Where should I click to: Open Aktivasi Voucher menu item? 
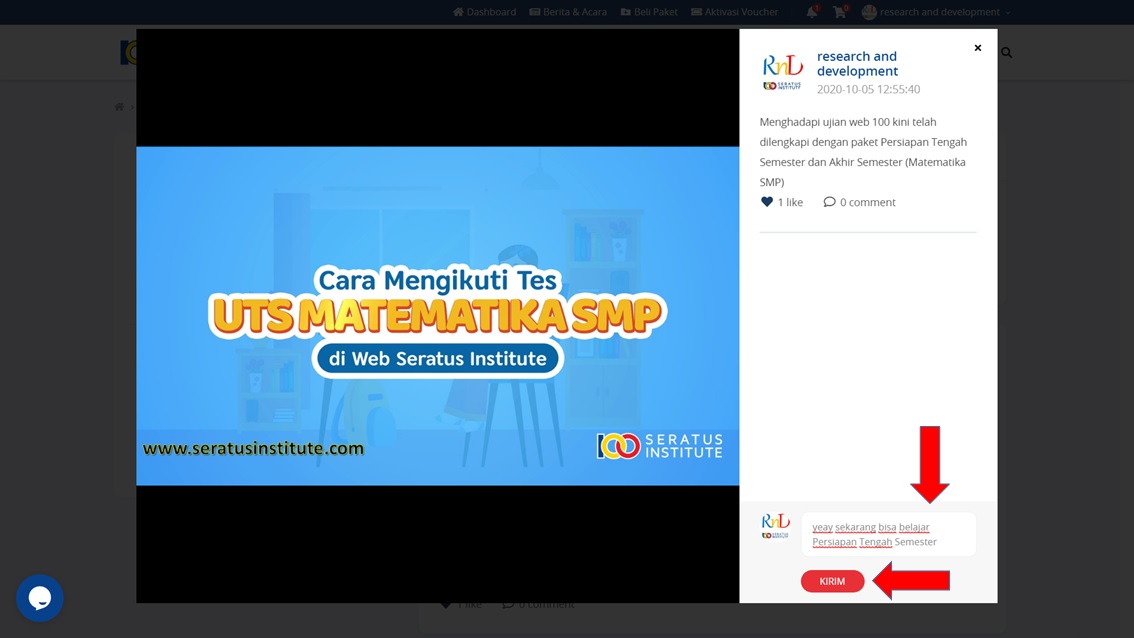735,12
